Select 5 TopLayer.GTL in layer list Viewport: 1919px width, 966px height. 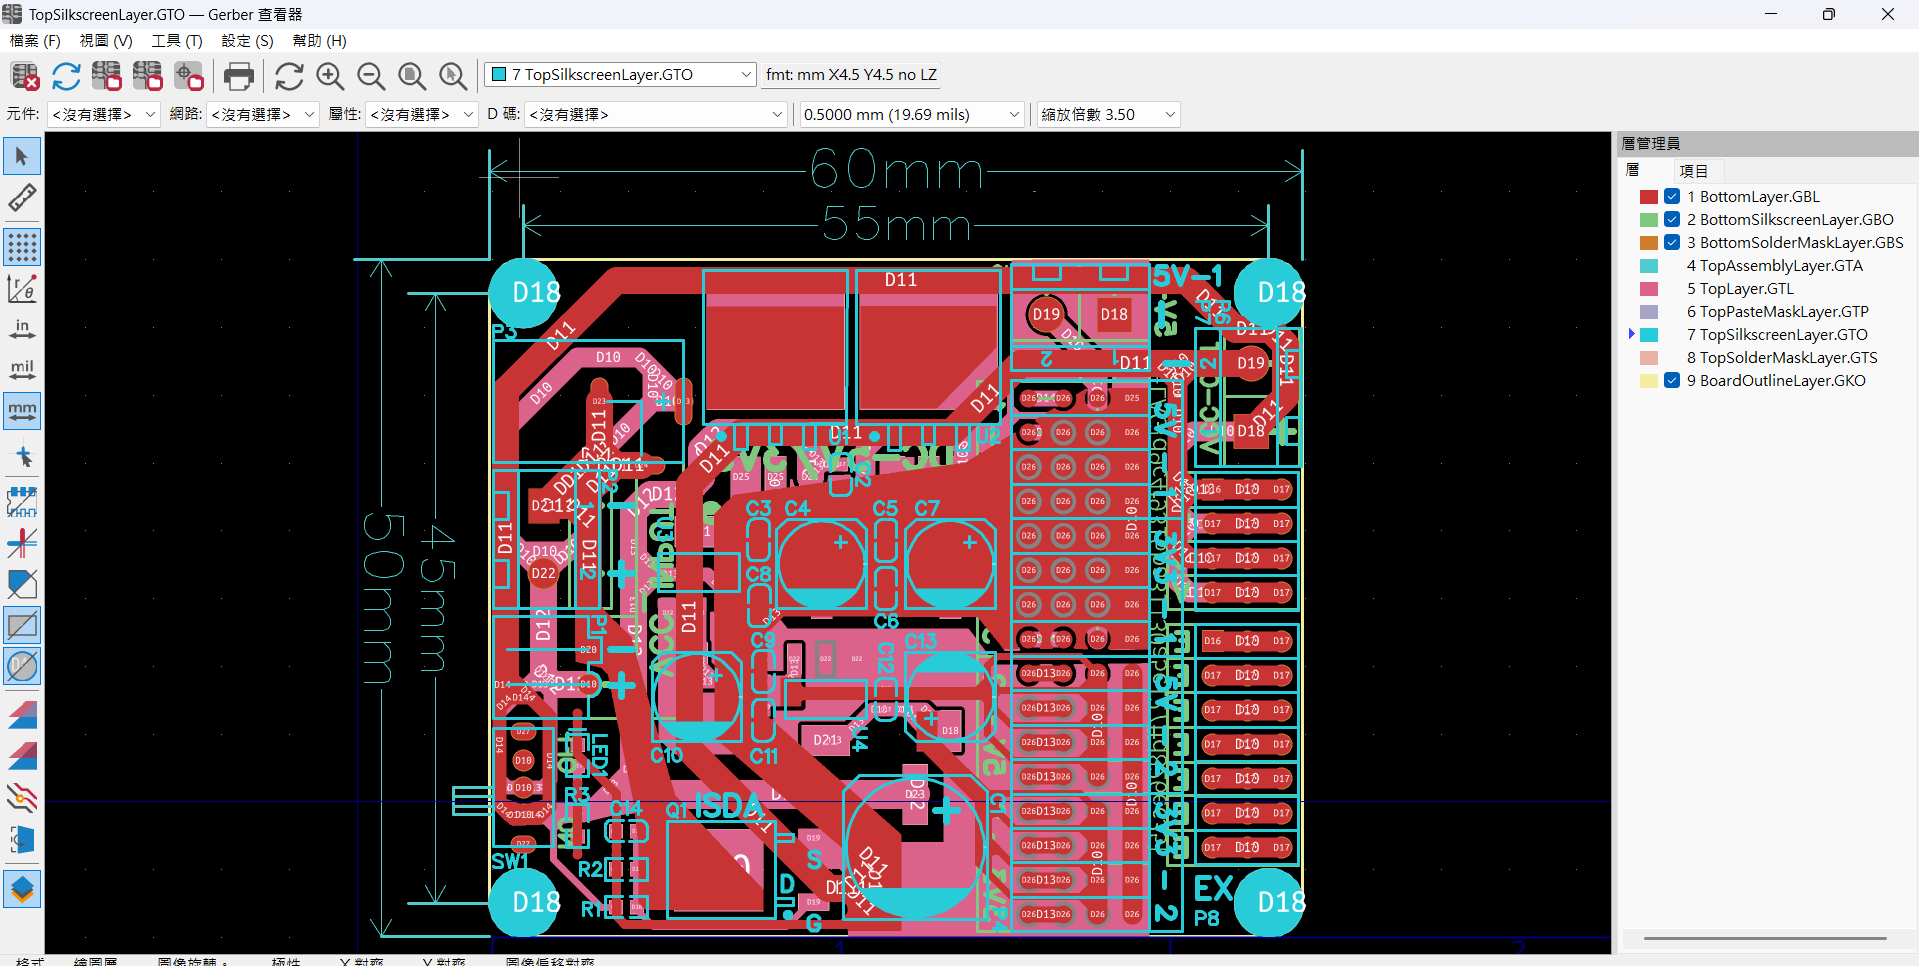1740,289
